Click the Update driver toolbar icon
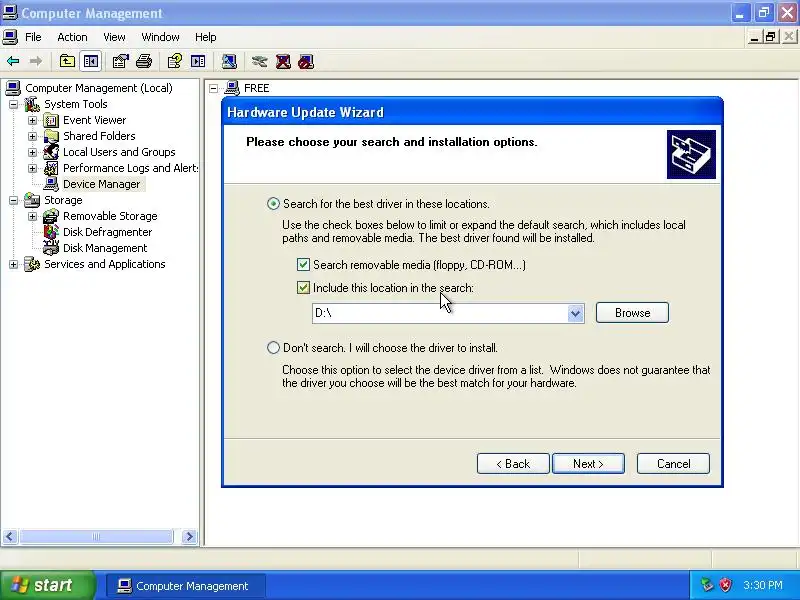 [x=260, y=62]
